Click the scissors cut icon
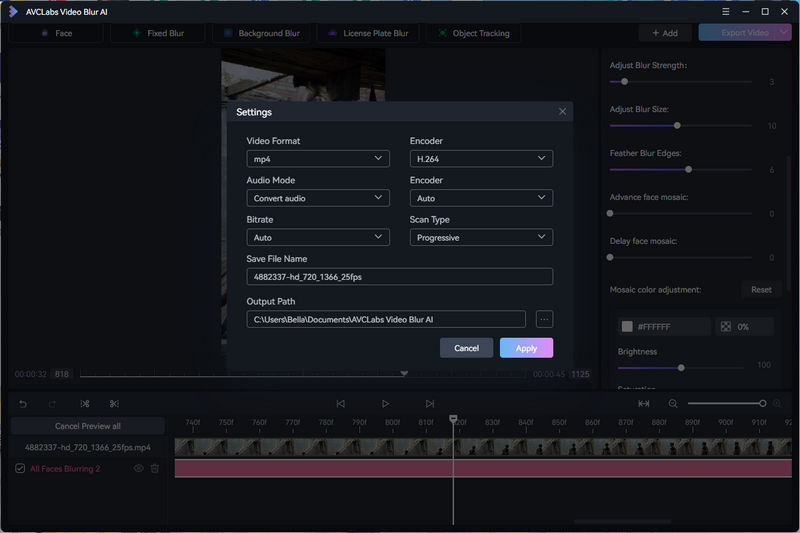This screenshot has width=800, height=533. (x=114, y=404)
